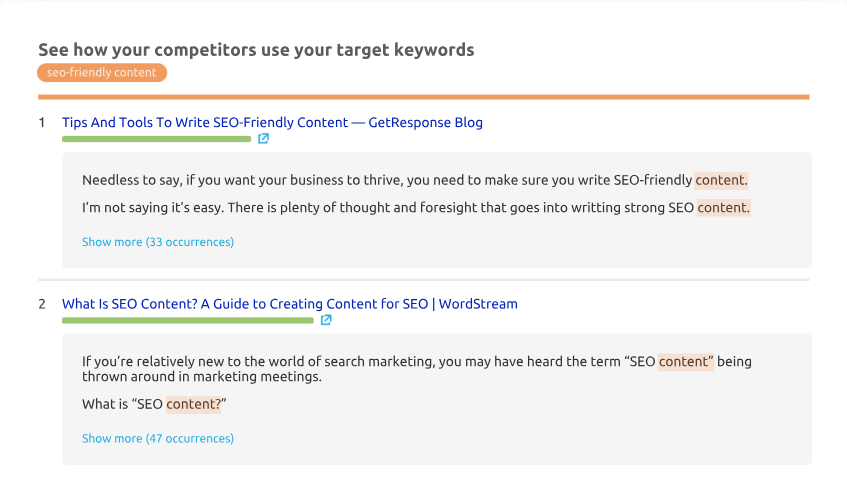
Task: Click the orange divider line below keyword tag
Action: click(x=423, y=97)
